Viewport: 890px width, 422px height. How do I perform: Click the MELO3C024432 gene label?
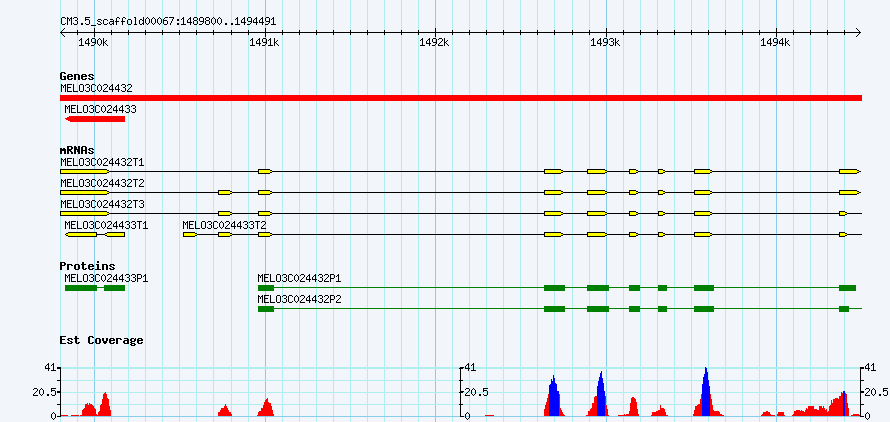pos(96,88)
